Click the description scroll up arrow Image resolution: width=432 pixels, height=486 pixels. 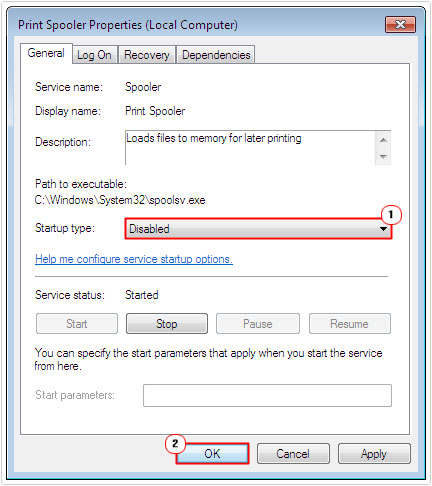[383, 140]
